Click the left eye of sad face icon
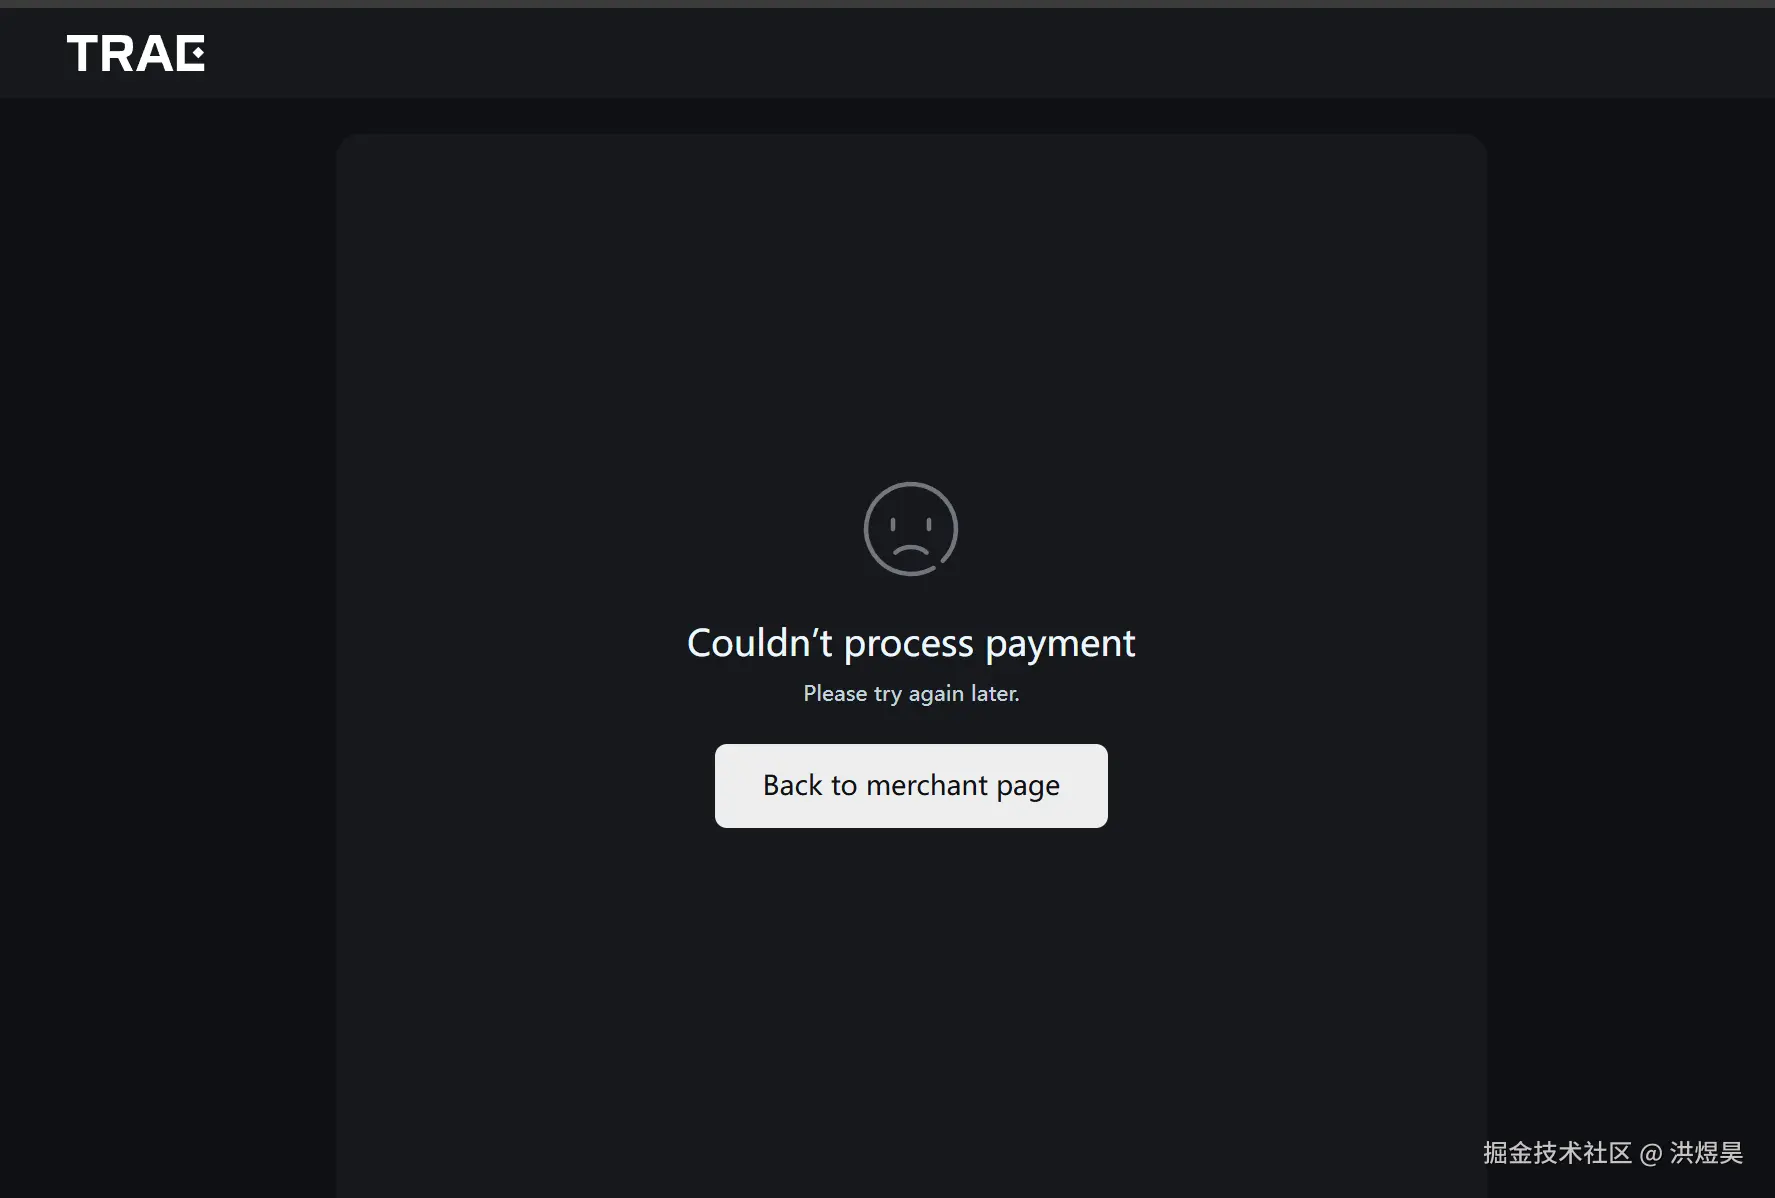 coord(893,523)
